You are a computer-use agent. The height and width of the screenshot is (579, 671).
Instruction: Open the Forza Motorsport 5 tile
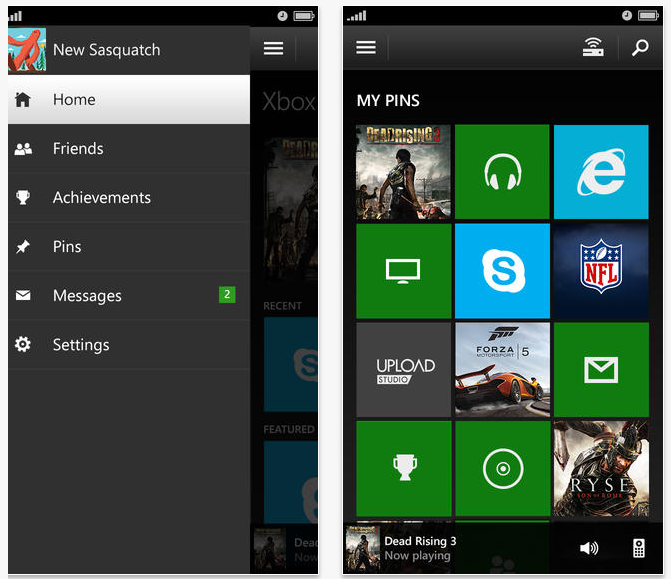click(502, 370)
